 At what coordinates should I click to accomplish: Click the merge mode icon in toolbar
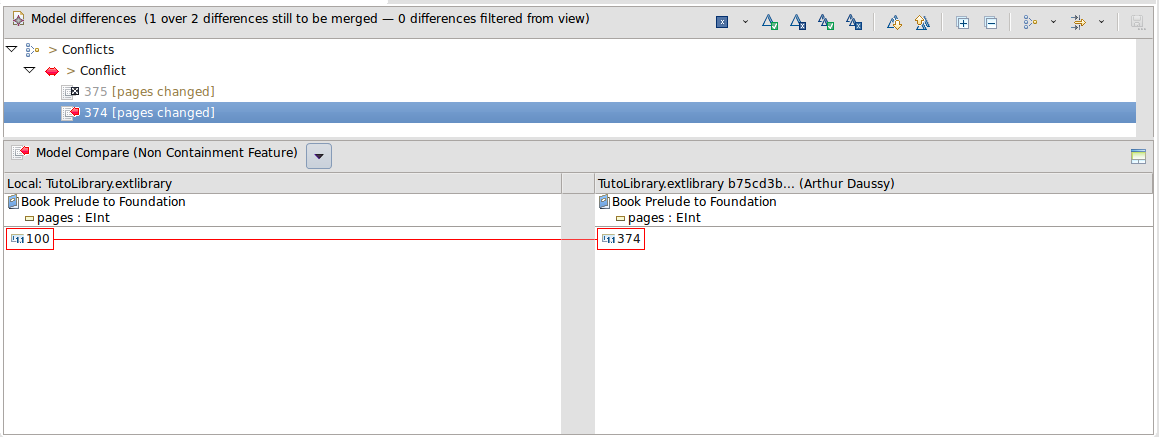[x=722, y=22]
